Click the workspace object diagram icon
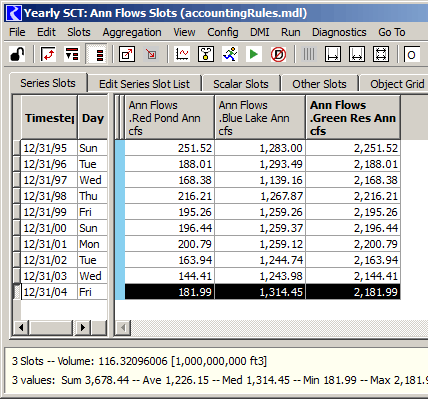The width and height of the screenshot is (428, 399). tap(206, 54)
